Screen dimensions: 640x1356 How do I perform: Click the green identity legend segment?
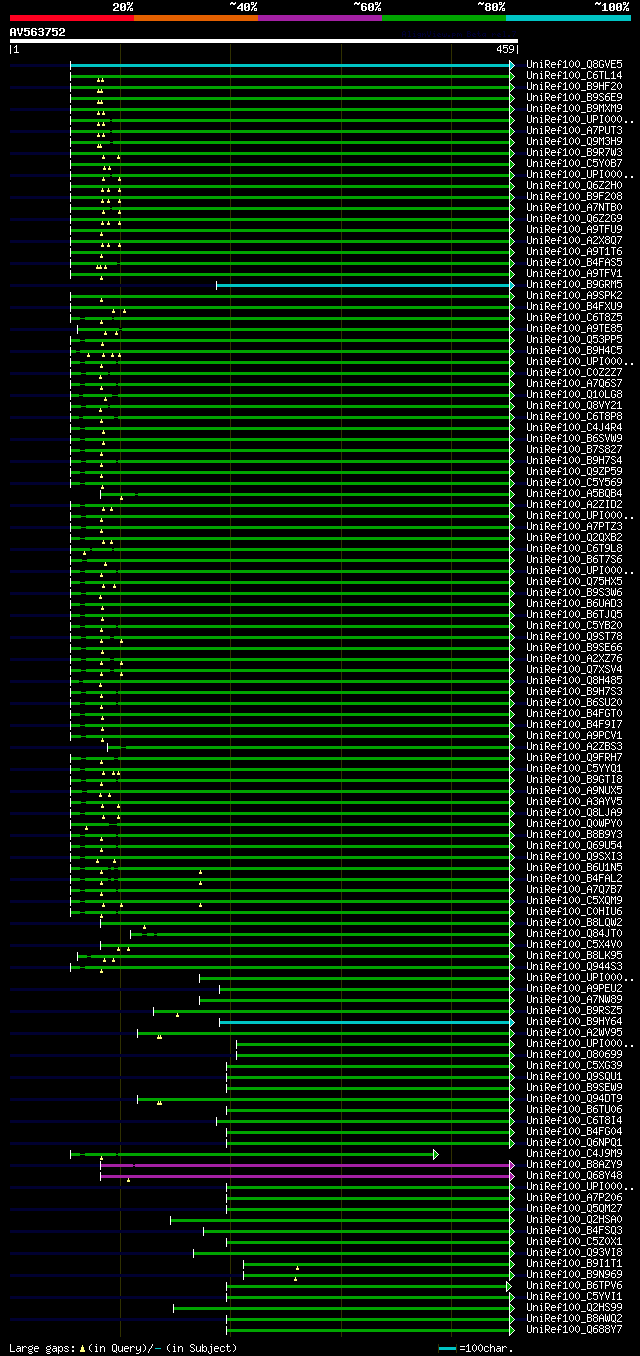tap(444, 18)
